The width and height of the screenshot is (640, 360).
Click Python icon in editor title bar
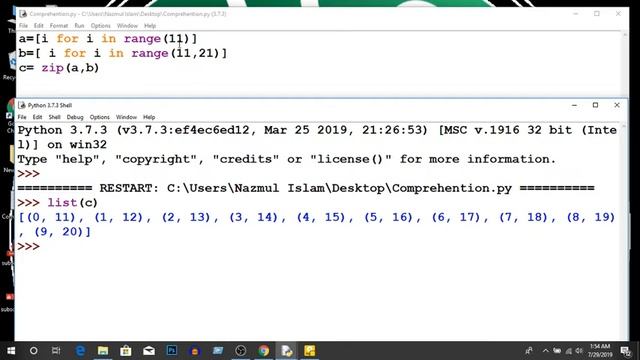[x=23, y=14]
